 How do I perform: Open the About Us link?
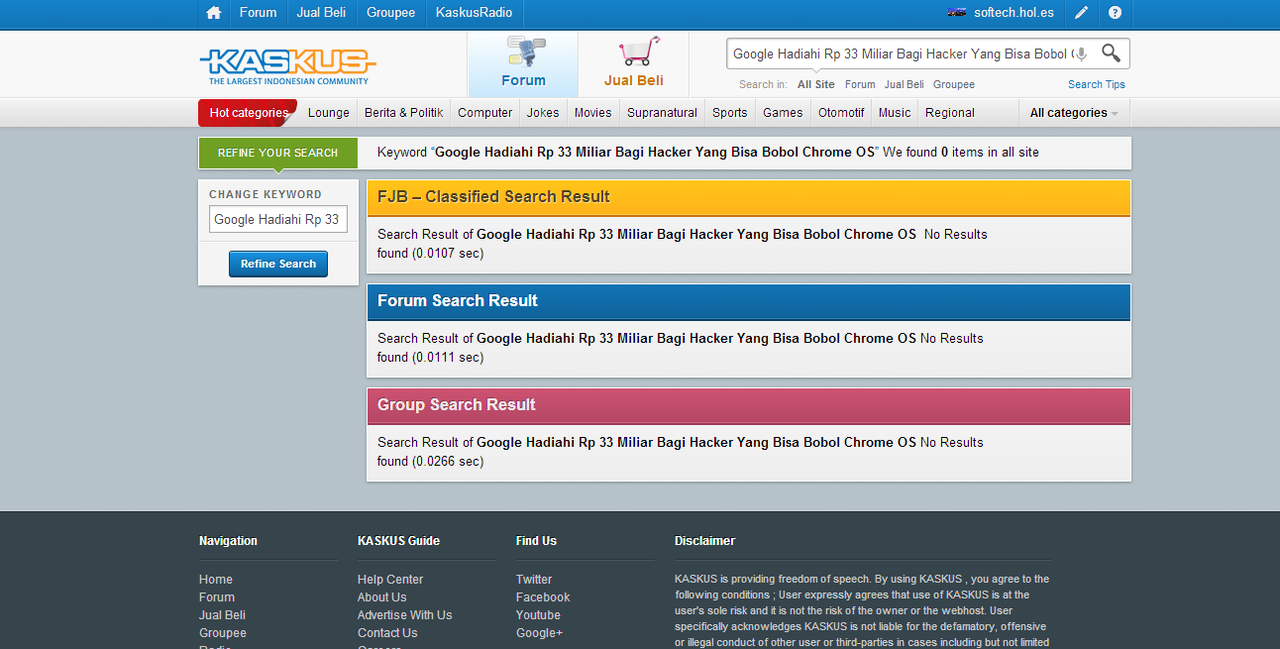382,597
